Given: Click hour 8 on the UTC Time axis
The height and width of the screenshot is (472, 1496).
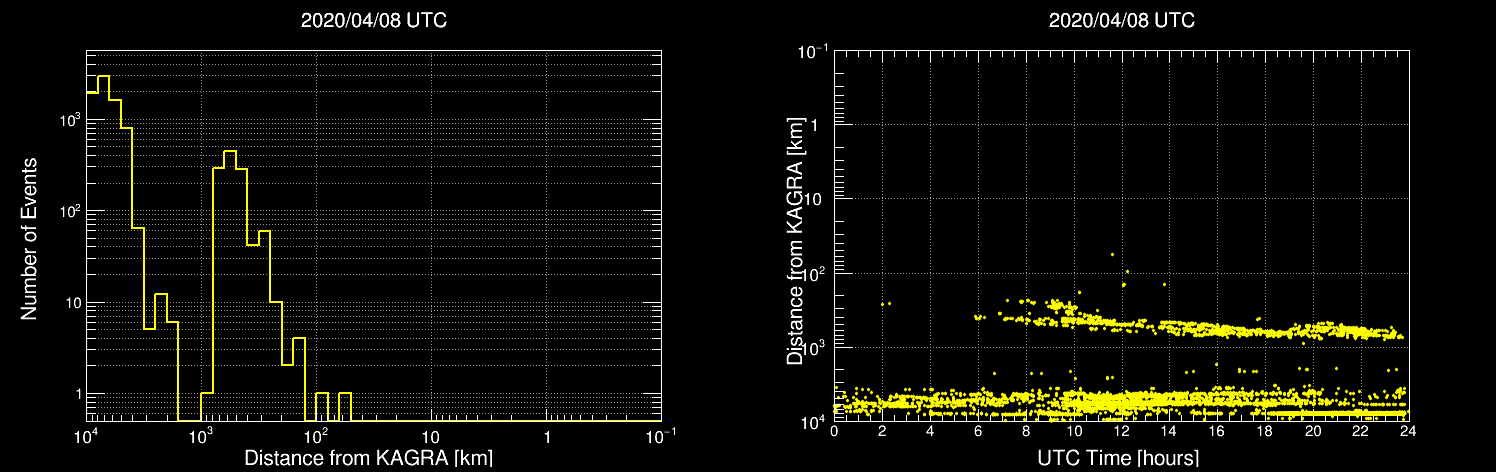Looking at the screenshot, I should click(x=1025, y=431).
